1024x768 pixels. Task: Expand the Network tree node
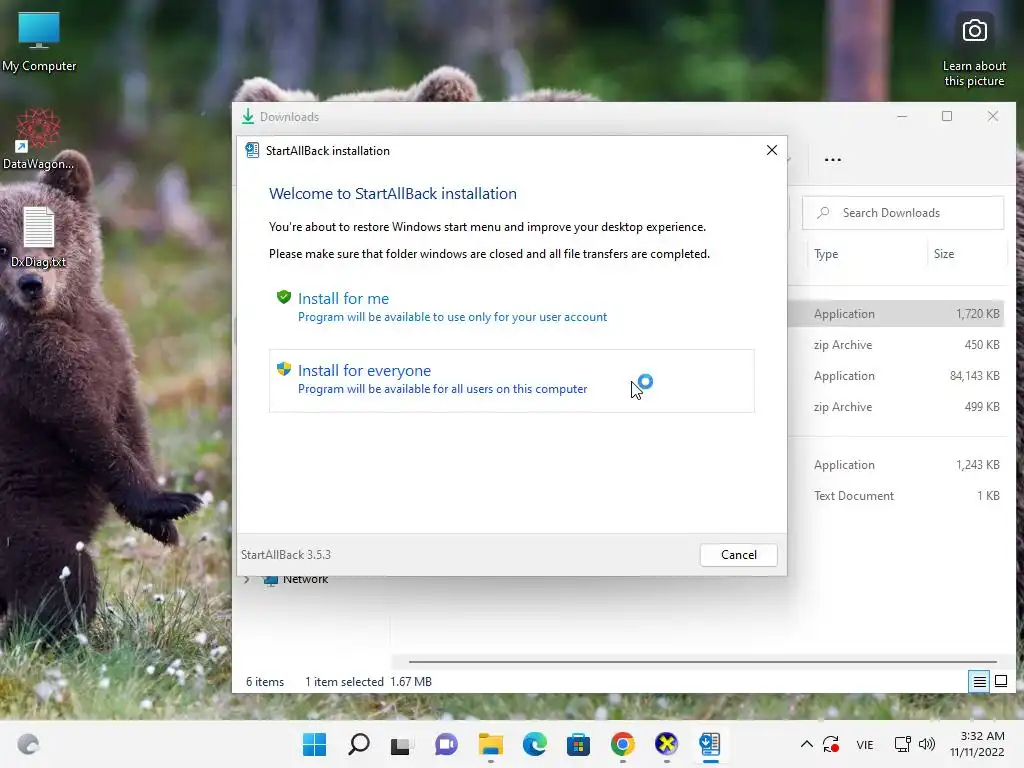[247, 579]
